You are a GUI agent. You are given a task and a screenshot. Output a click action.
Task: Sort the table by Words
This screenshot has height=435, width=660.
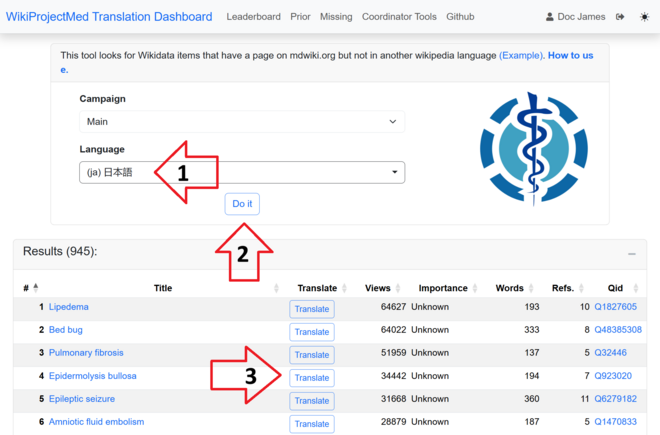(x=509, y=288)
